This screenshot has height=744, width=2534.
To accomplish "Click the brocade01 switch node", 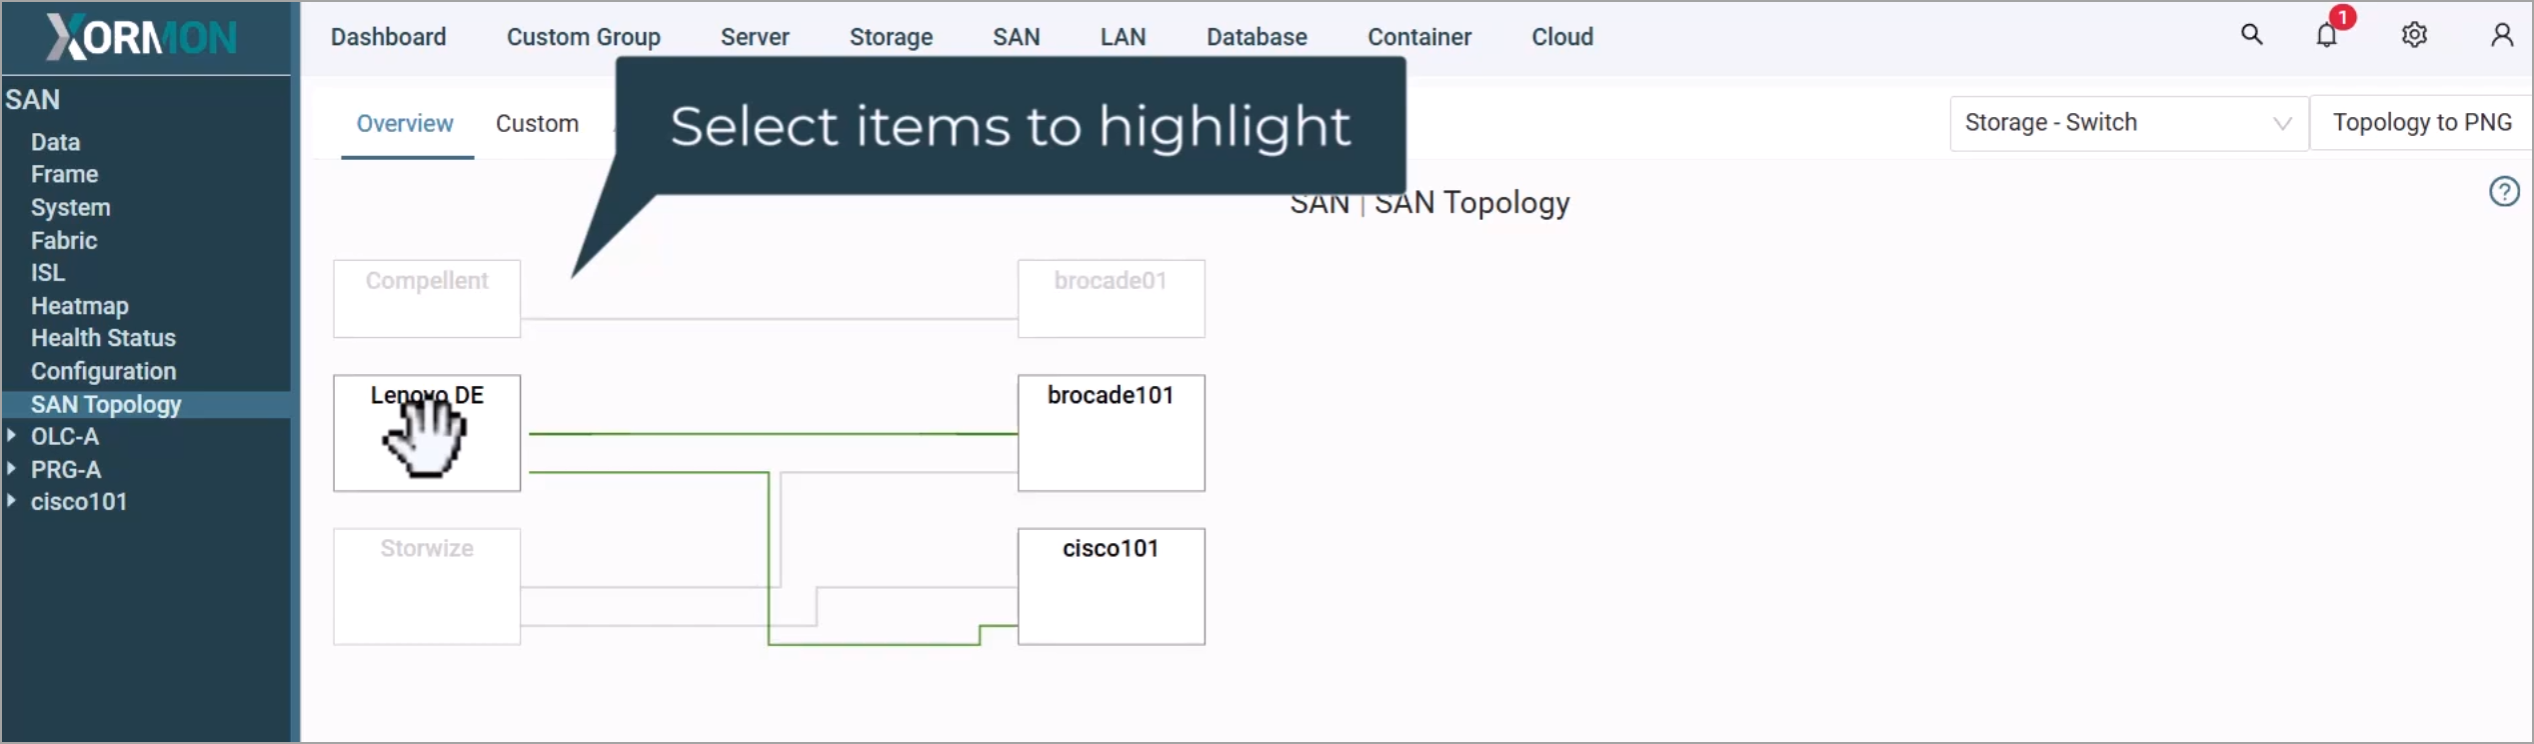I will pyautogui.click(x=1111, y=299).
